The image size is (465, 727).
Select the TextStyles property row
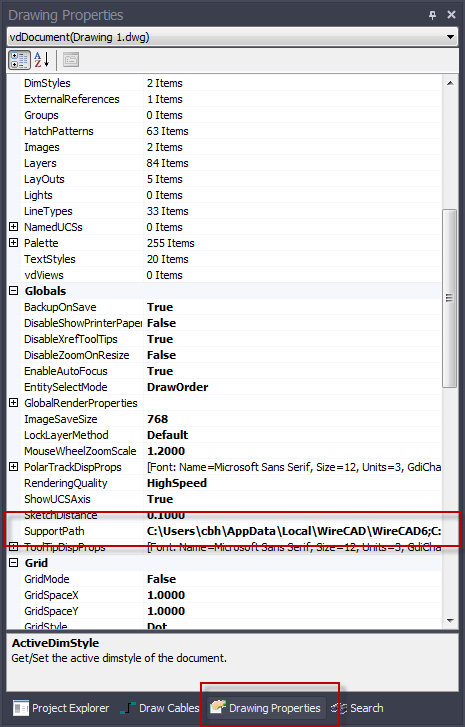point(224,259)
